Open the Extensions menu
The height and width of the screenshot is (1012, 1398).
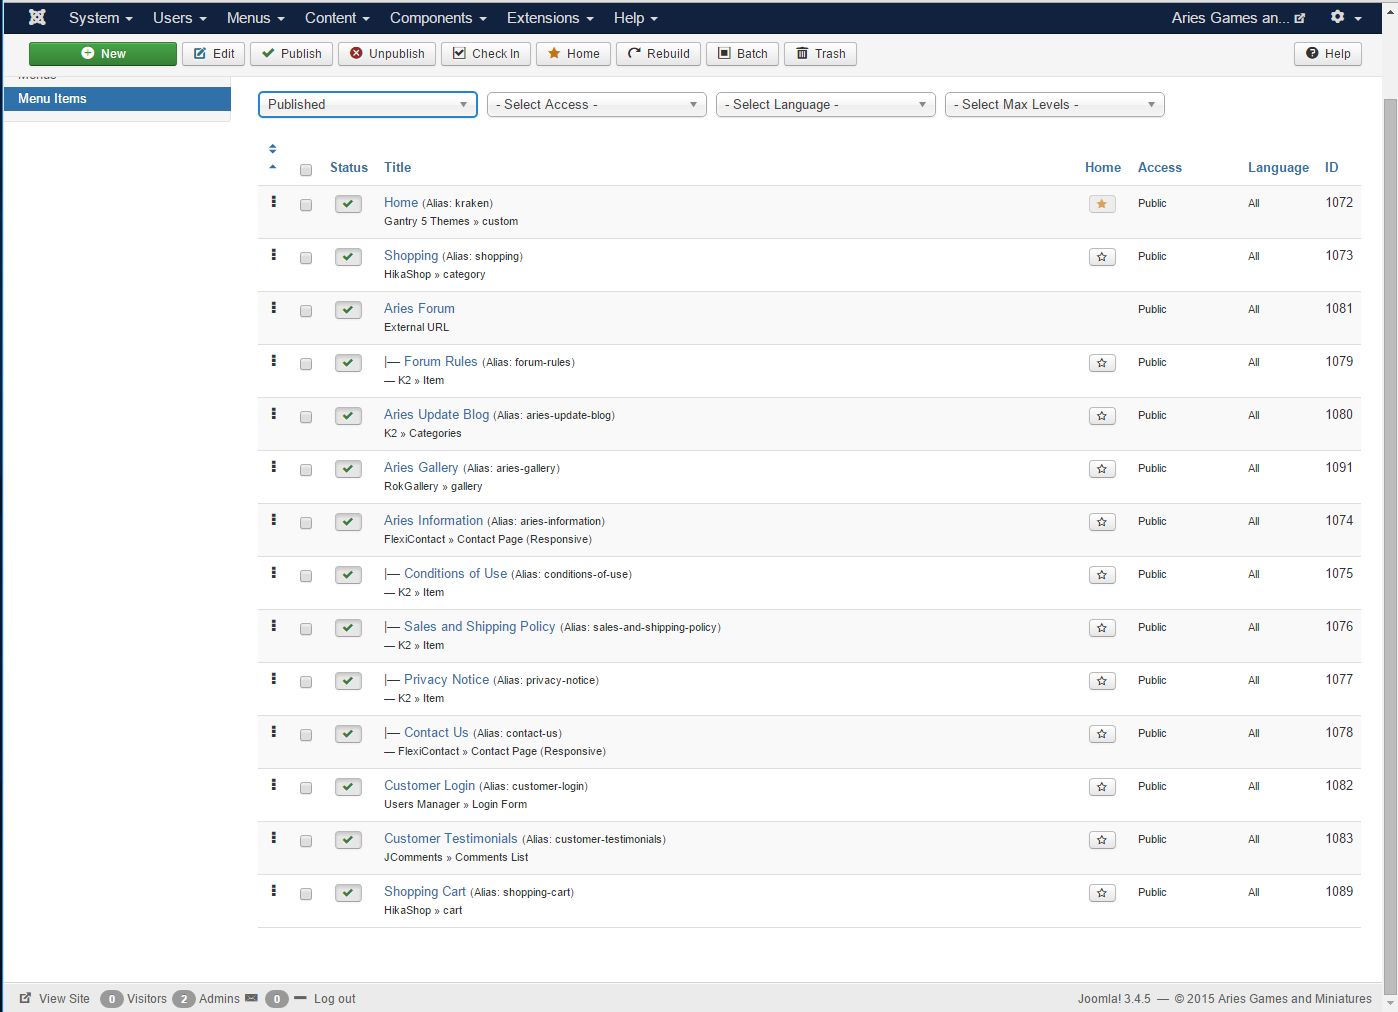pyautogui.click(x=550, y=18)
